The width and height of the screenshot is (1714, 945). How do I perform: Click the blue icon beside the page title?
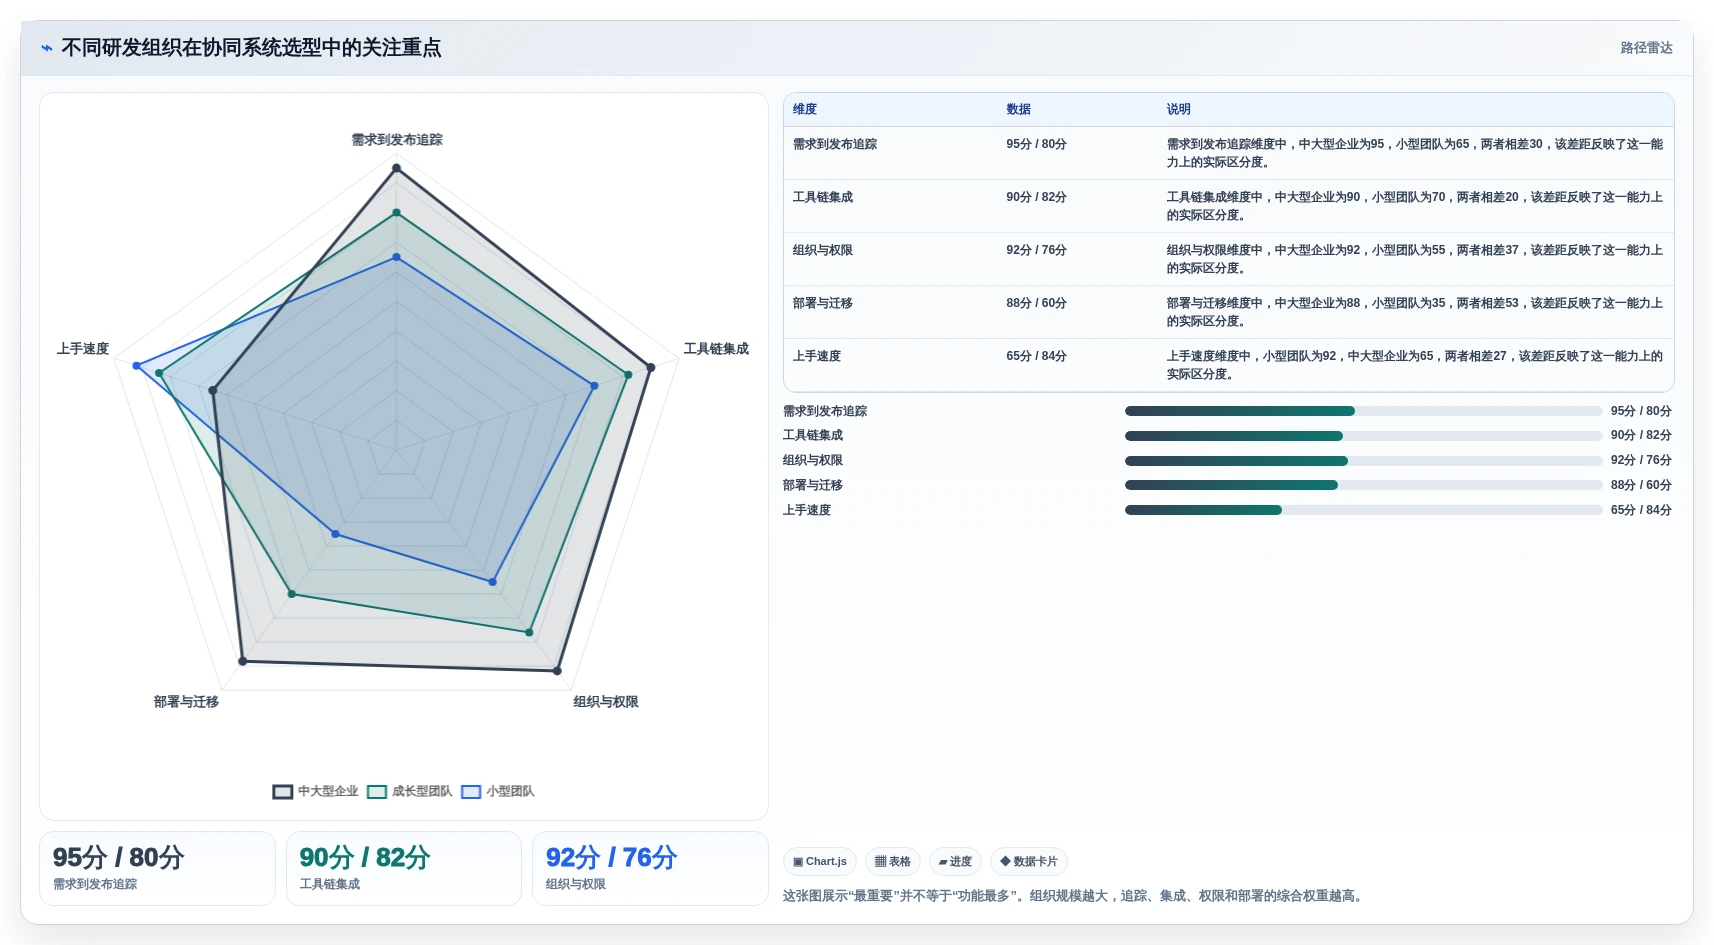(x=46, y=48)
